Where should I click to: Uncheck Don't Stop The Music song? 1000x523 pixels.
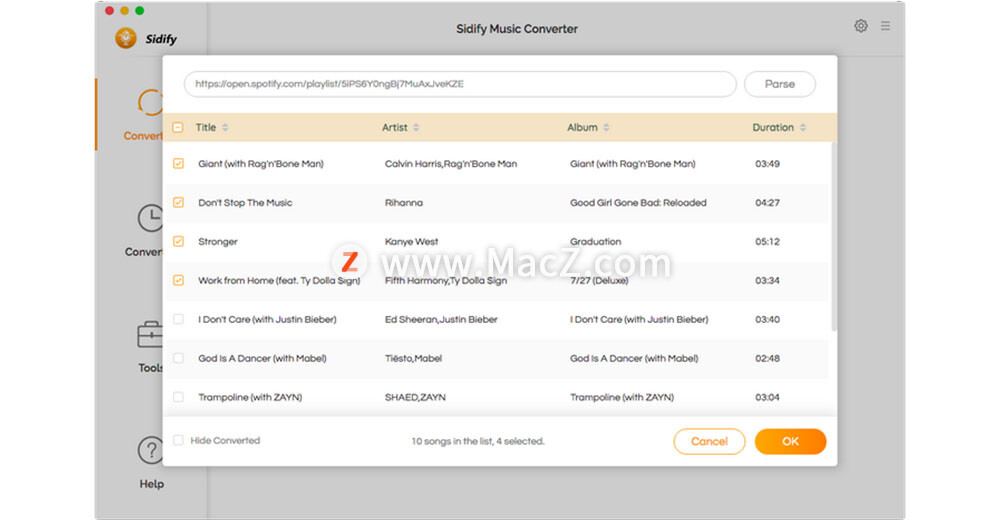pyautogui.click(x=178, y=203)
